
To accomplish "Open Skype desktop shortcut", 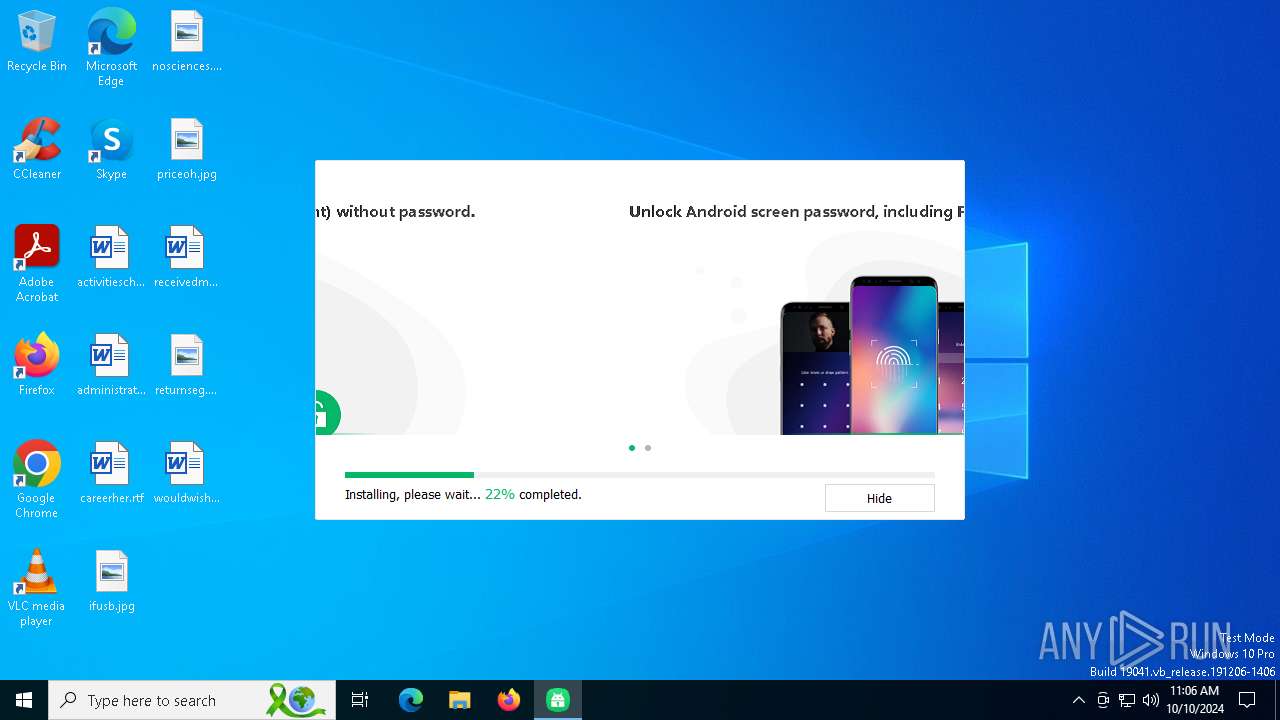I will pos(111,150).
